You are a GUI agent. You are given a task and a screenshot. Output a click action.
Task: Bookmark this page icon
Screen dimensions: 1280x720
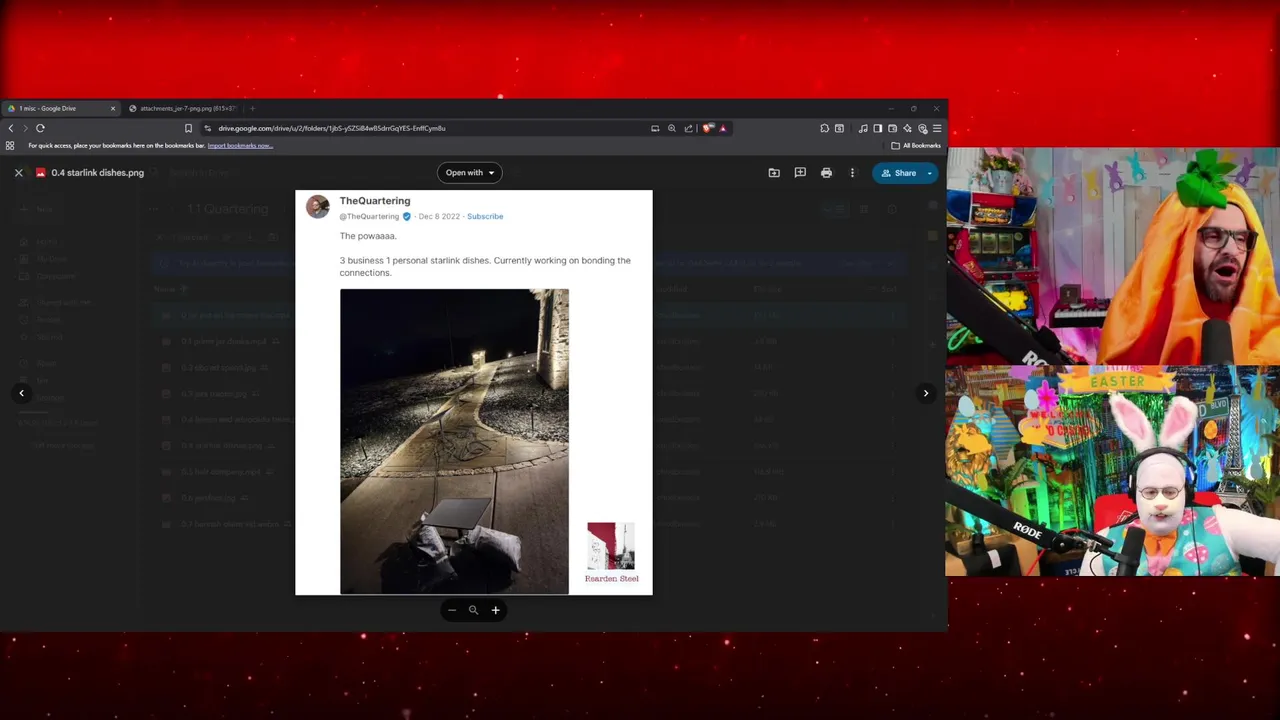[188, 128]
